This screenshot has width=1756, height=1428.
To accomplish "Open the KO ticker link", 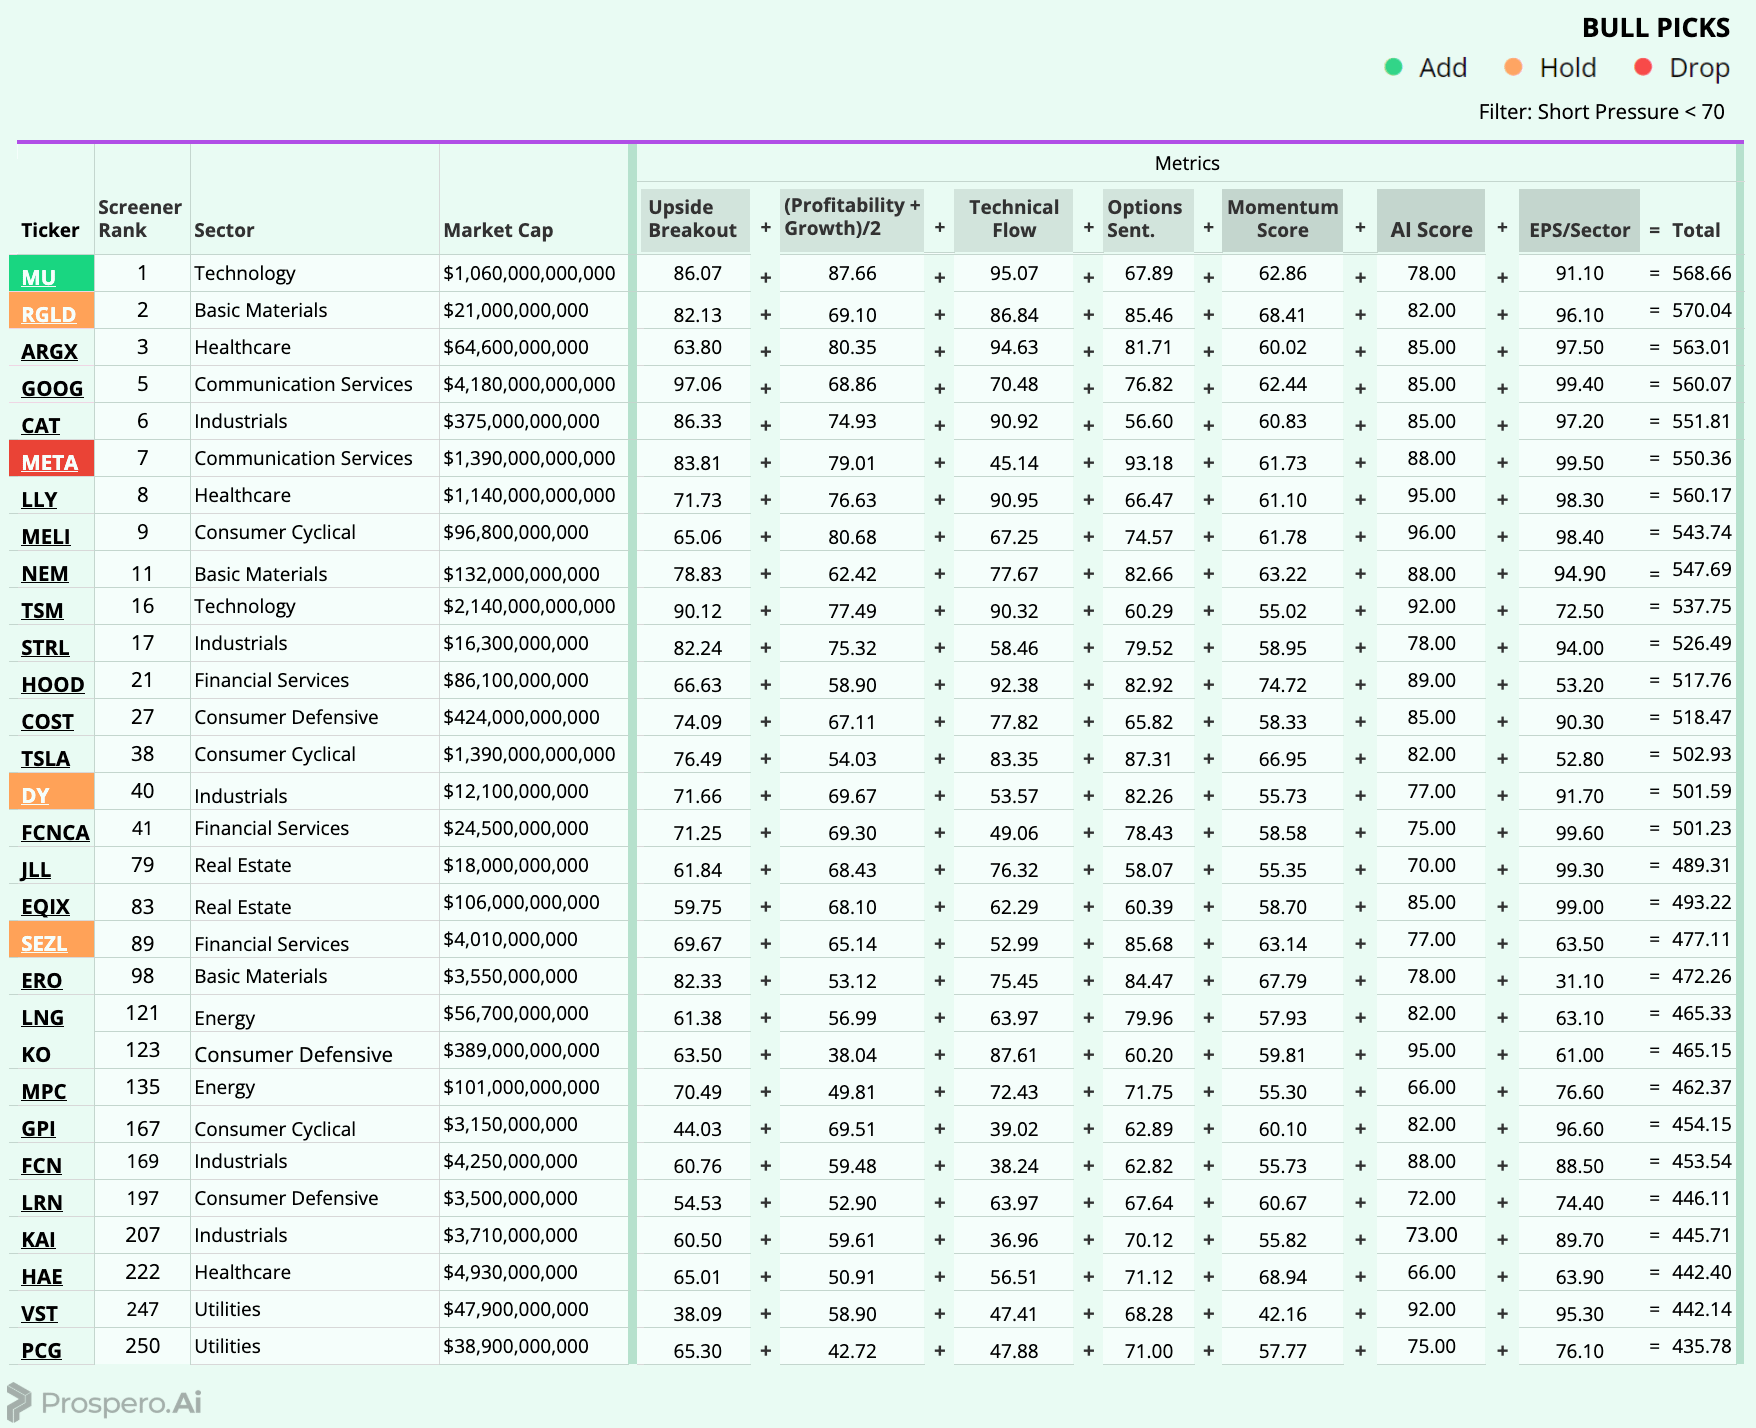I will [x=36, y=1054].
